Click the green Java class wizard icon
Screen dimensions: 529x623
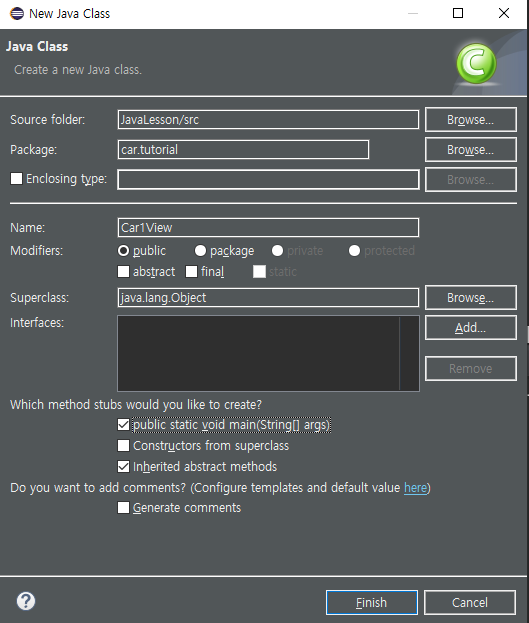coord(476,64)
